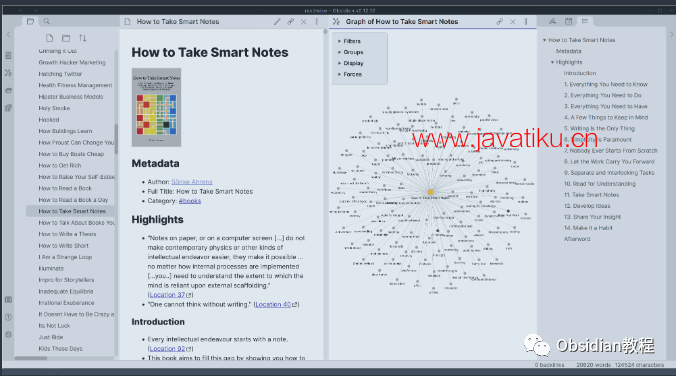Viewport: 676px width, 376px height.
Task: Open 'How to Write Short' note in list
Action: pyautogui.click(x=63, y=246)
